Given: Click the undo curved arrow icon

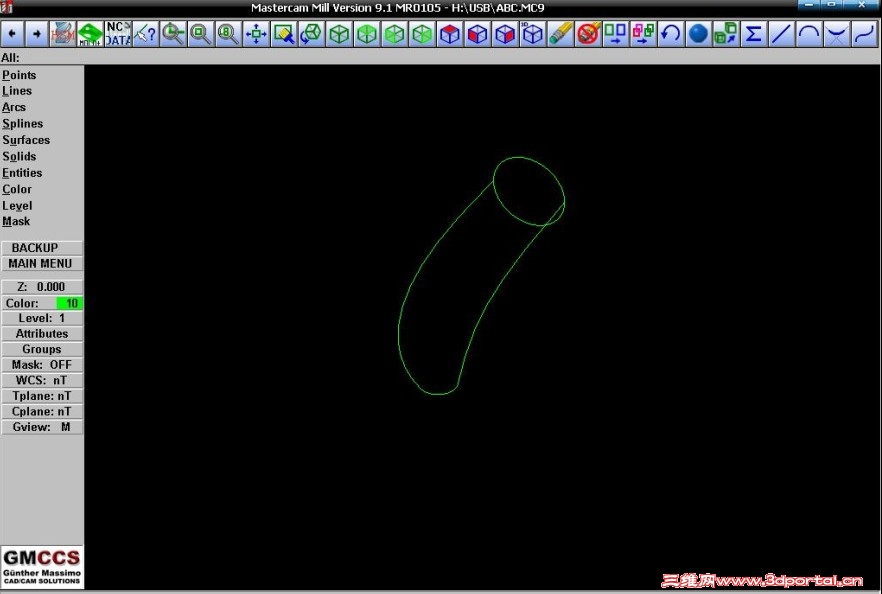Looking at the screenshot, I should pyautogui.click(x=670, y=34).
